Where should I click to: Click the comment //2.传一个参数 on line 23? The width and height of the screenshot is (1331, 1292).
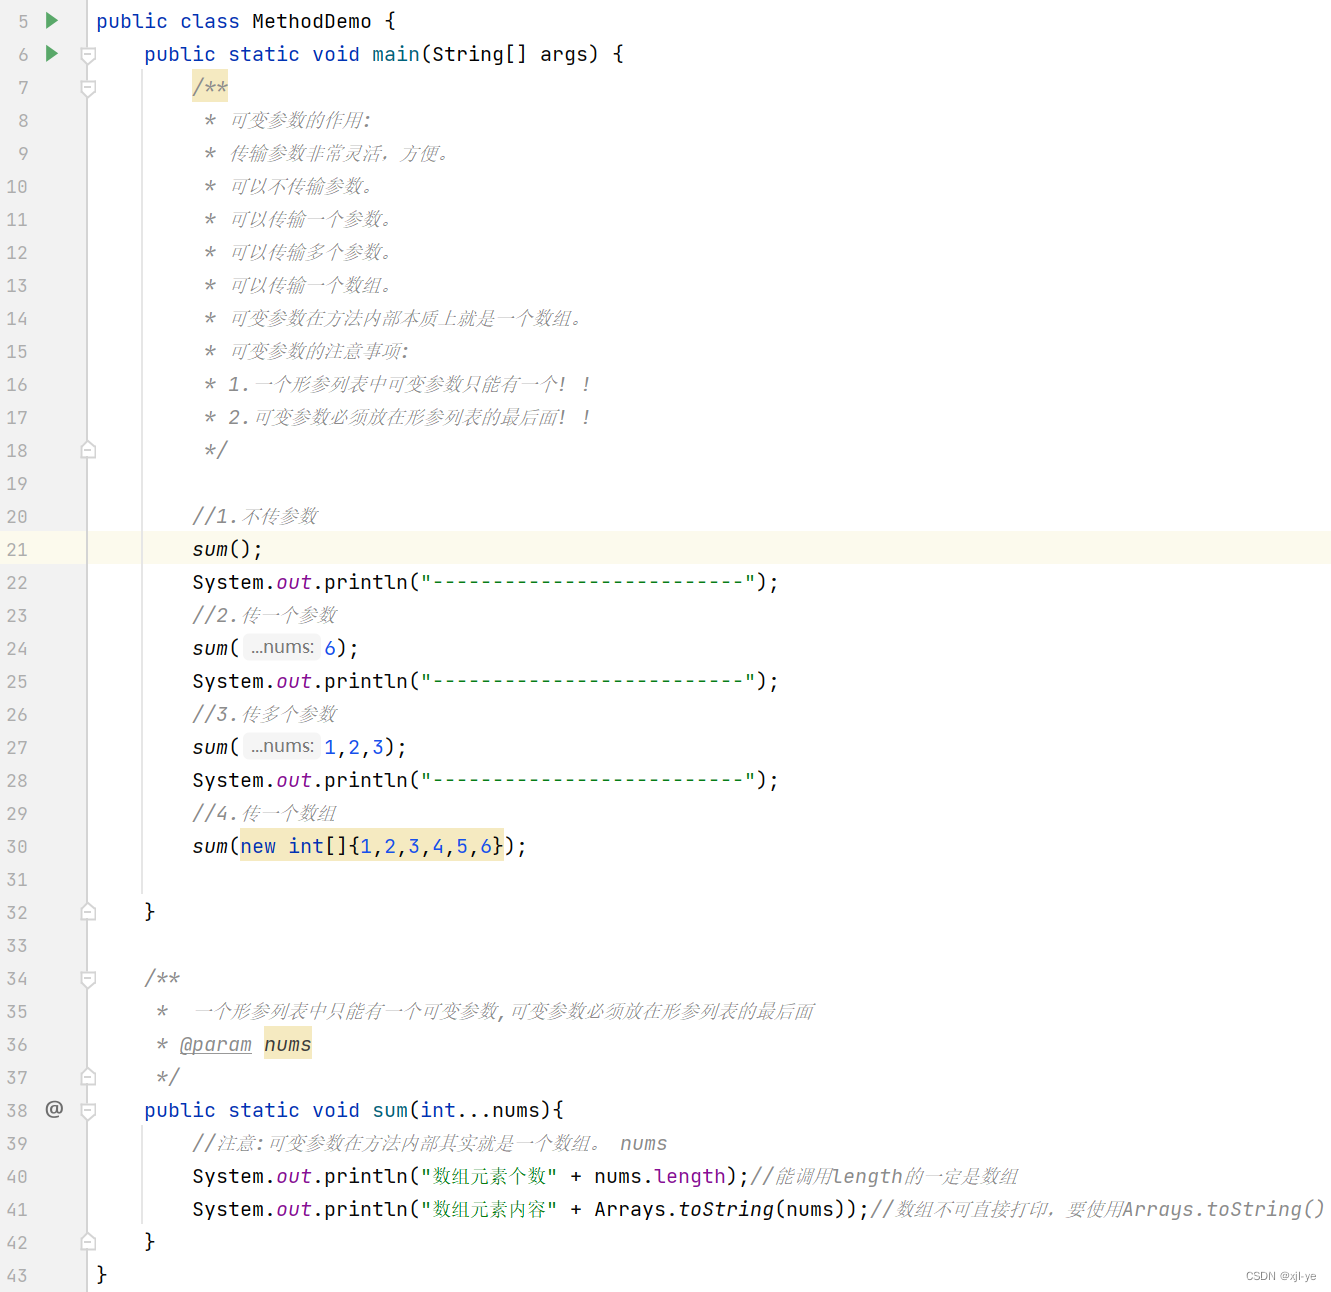265,615
